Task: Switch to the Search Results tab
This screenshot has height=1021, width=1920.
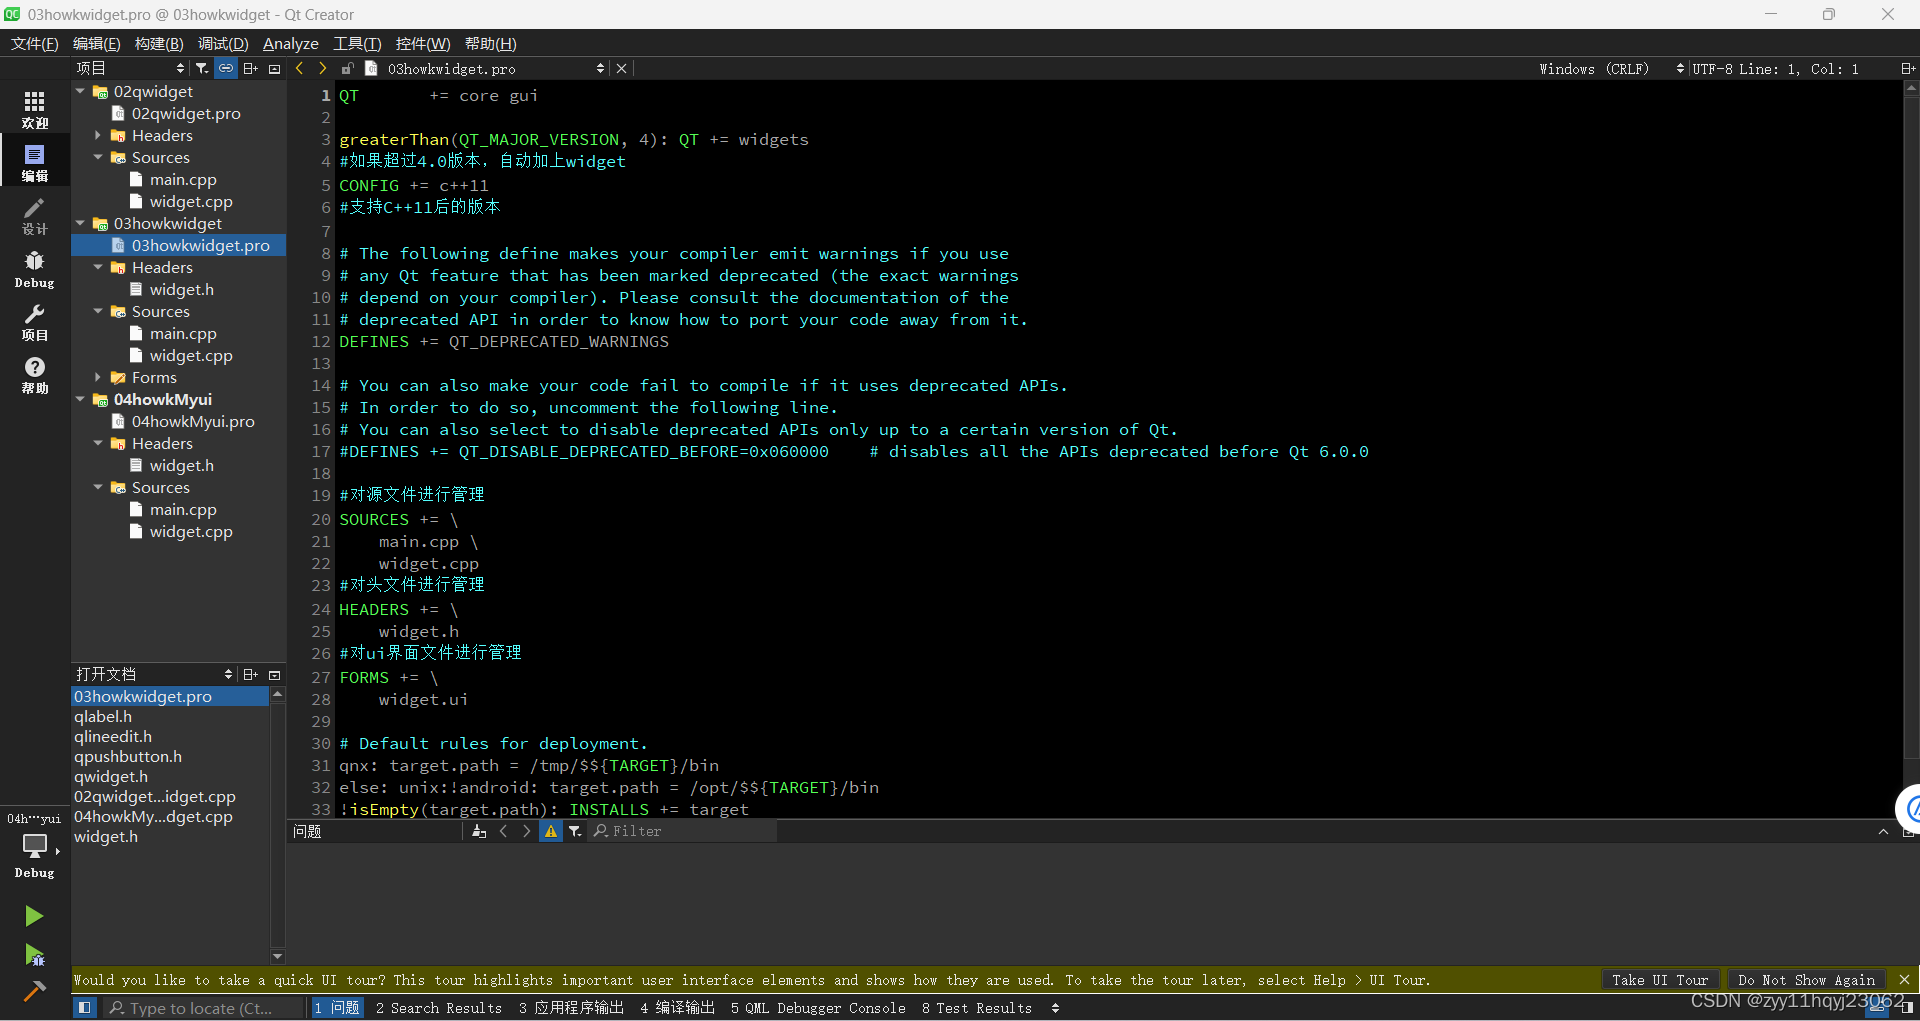Action: click(x=438, y=1008)
